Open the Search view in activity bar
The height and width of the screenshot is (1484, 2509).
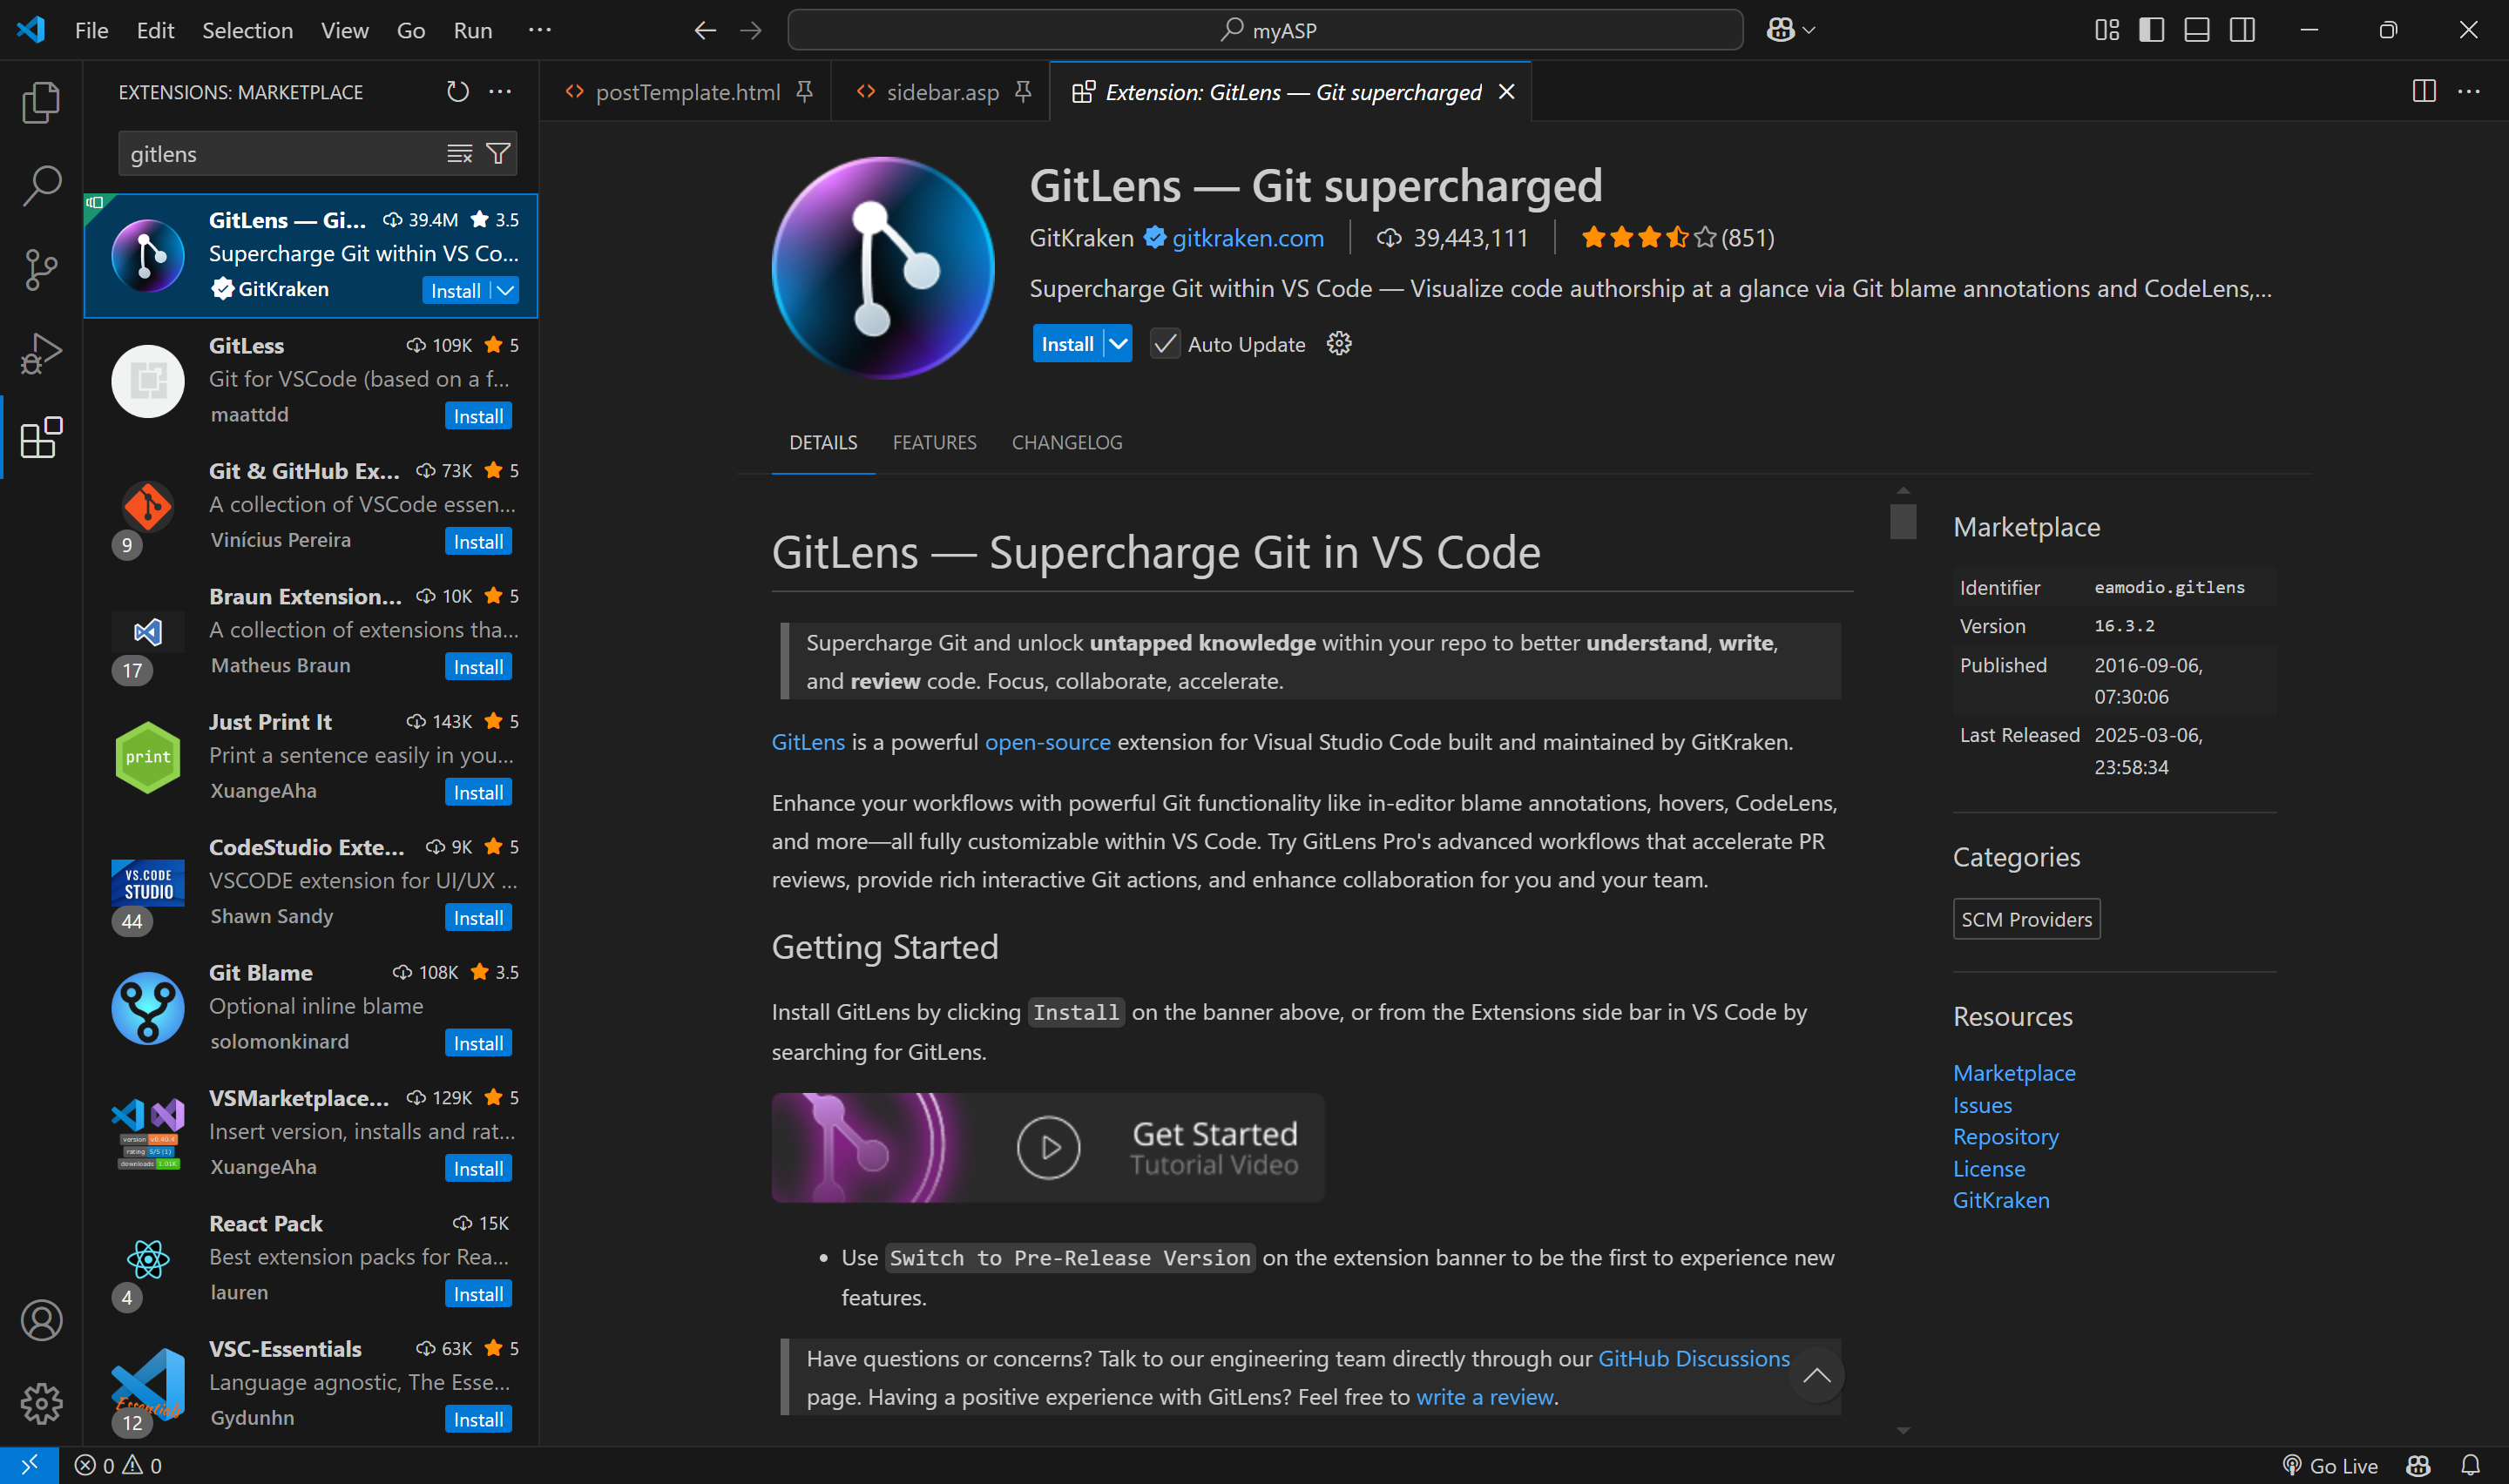[x=41, y=186]
